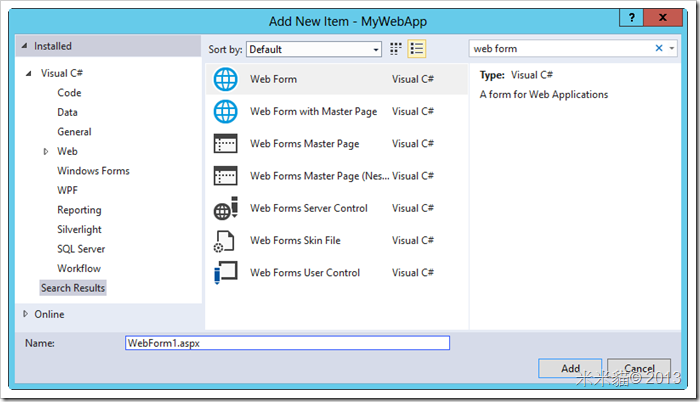
Task: Select the Code category
Action: (69, 93)
